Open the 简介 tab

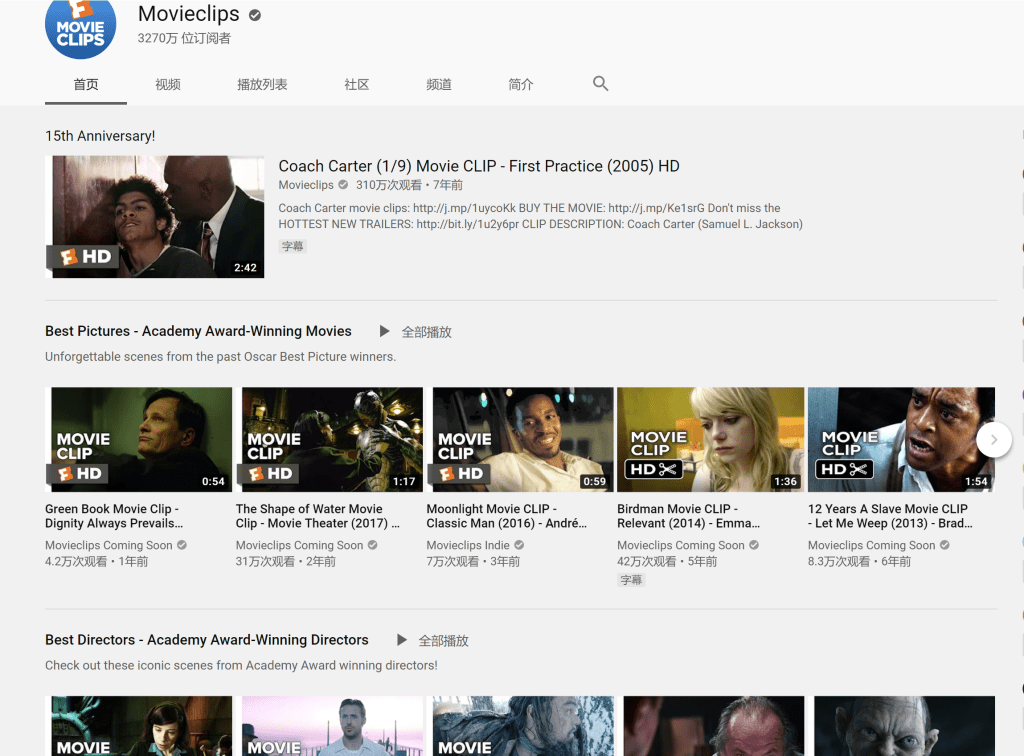(521, 85)
